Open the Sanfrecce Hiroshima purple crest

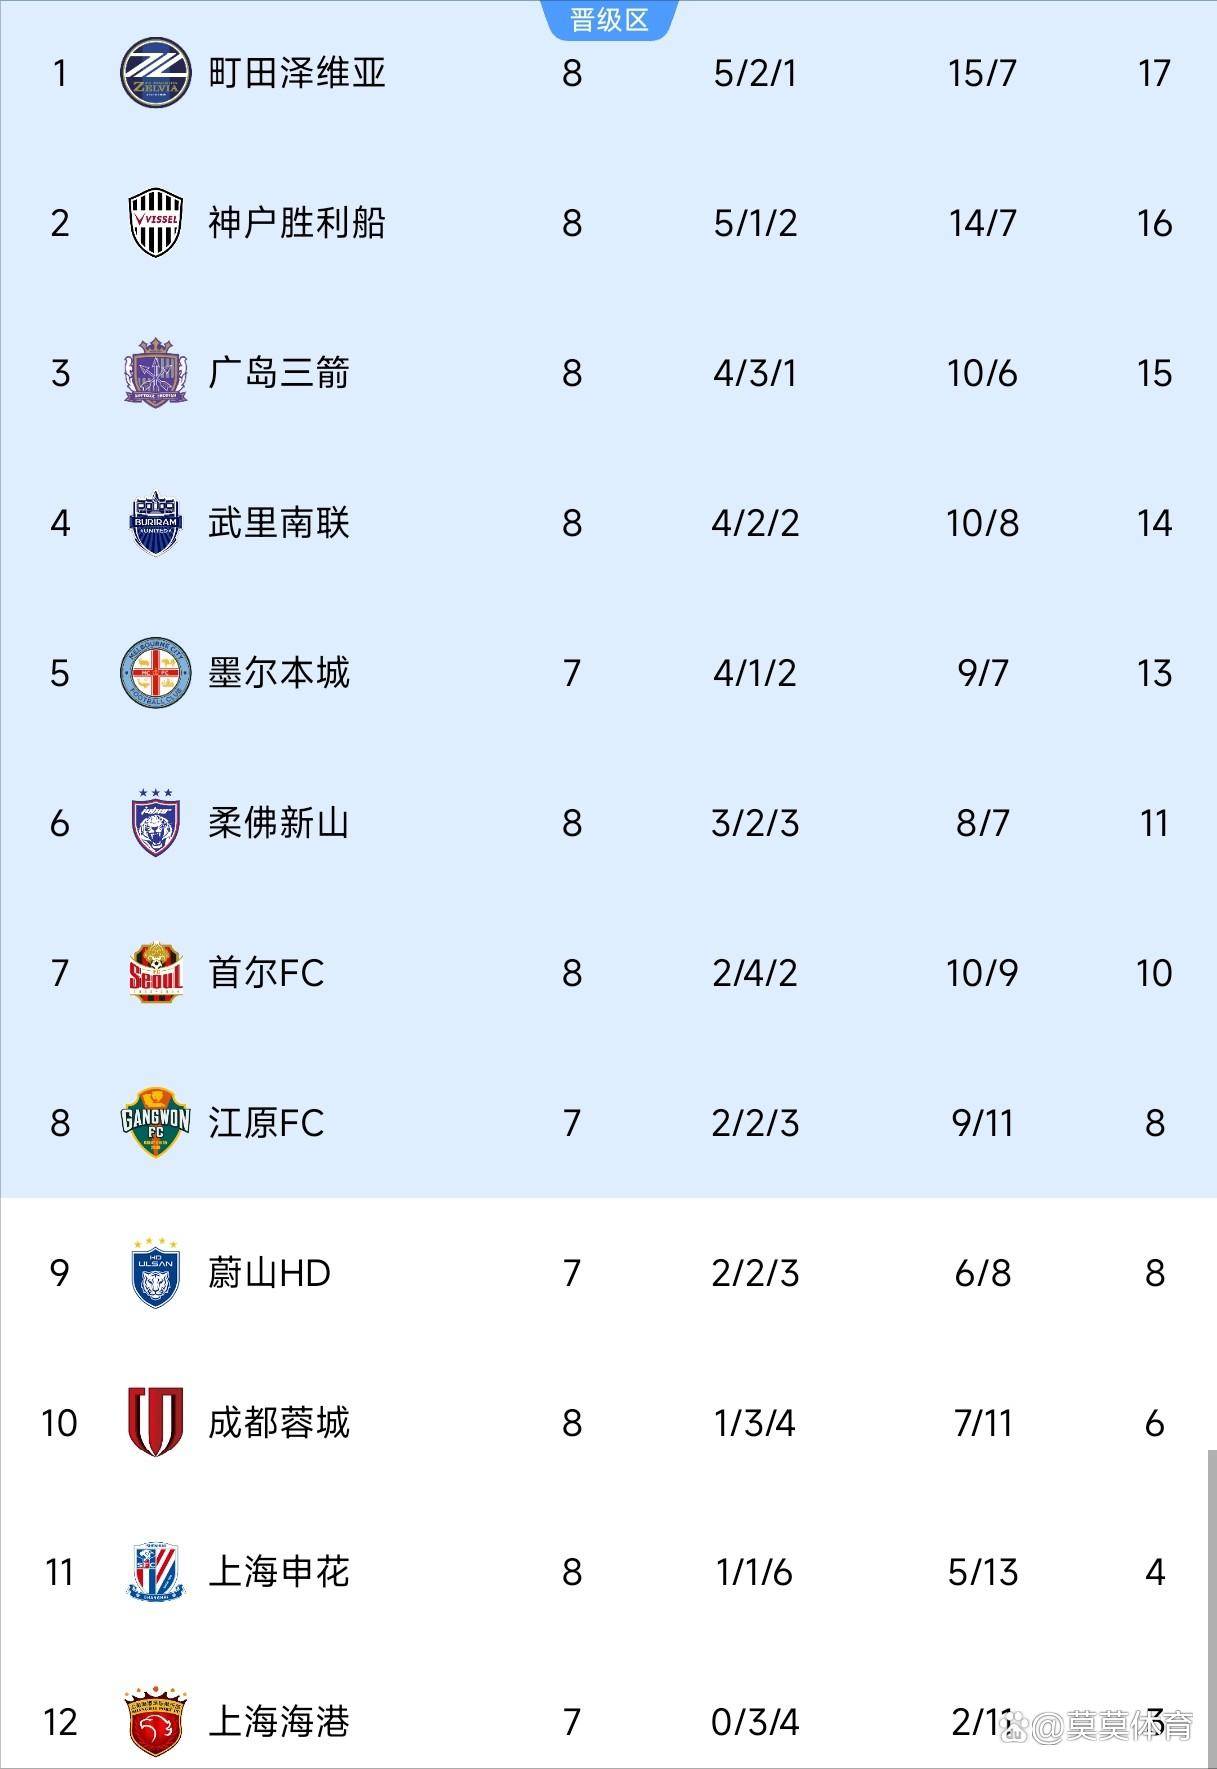(x=155, y=373)
